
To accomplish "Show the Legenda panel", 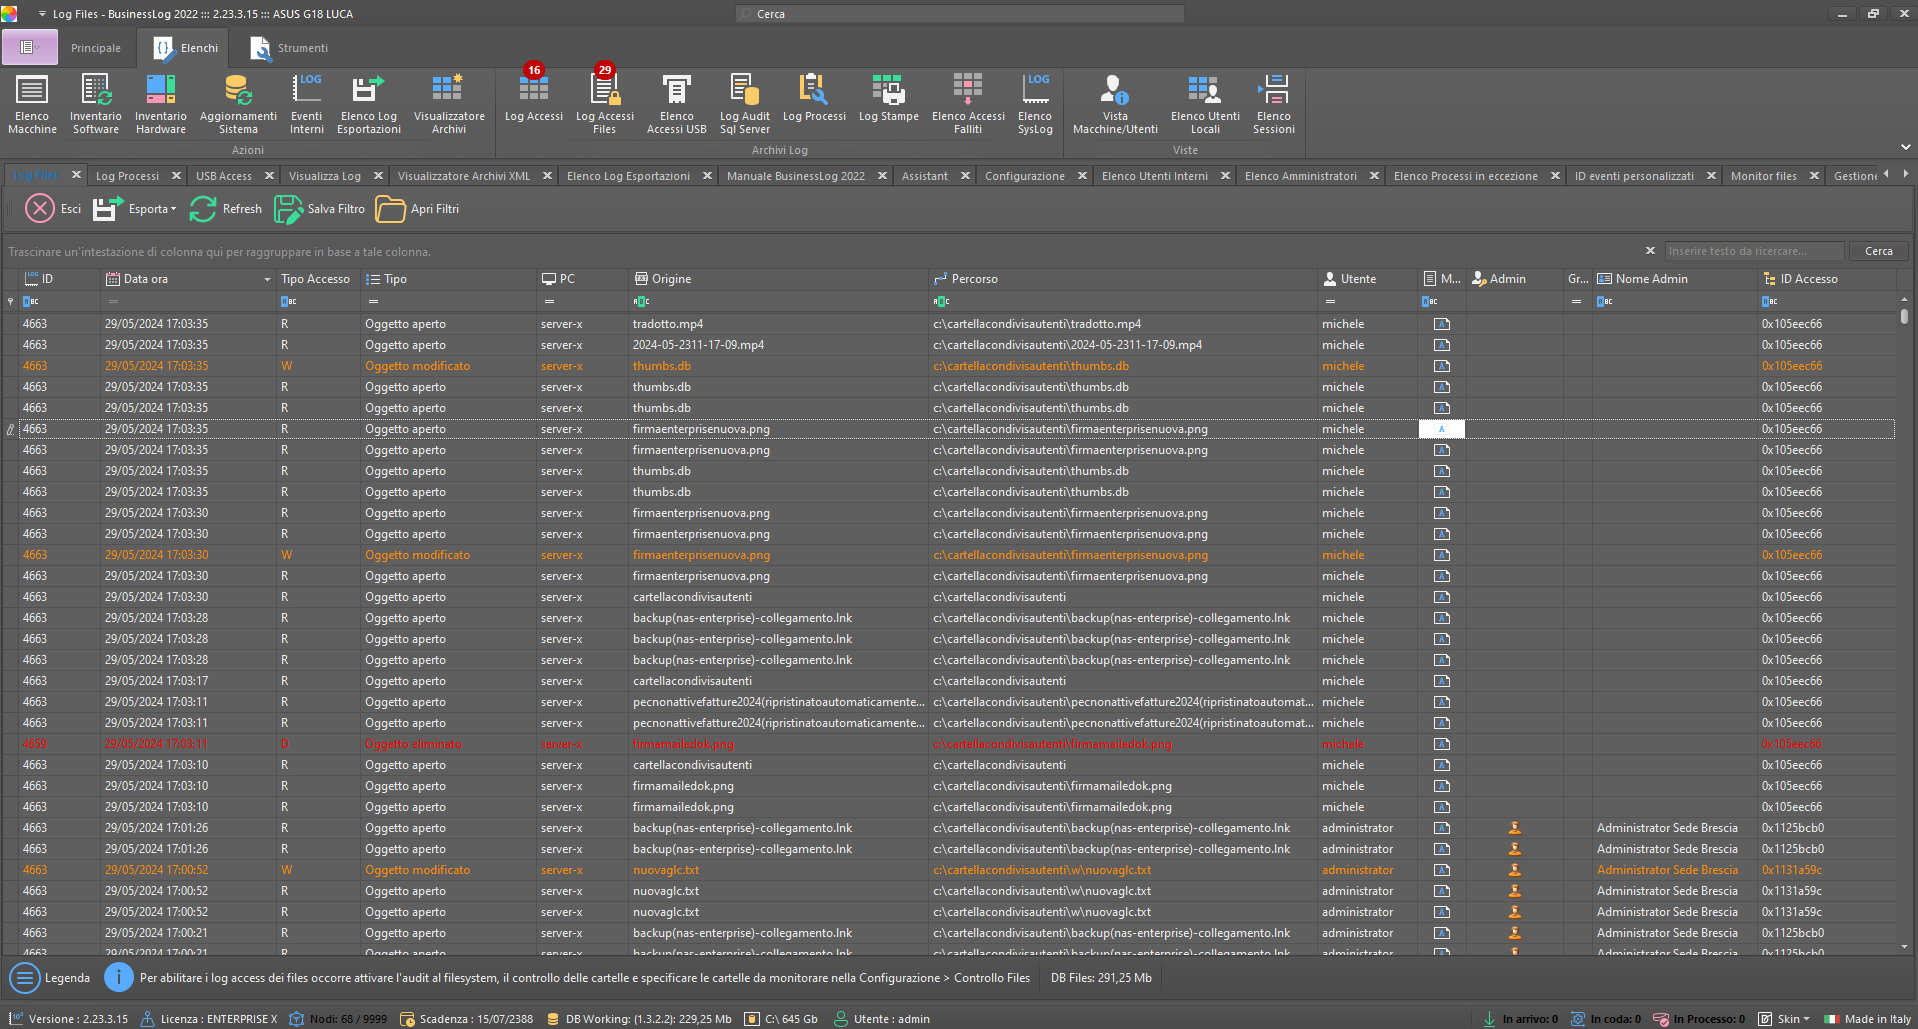I will click(x=51, y=978).
